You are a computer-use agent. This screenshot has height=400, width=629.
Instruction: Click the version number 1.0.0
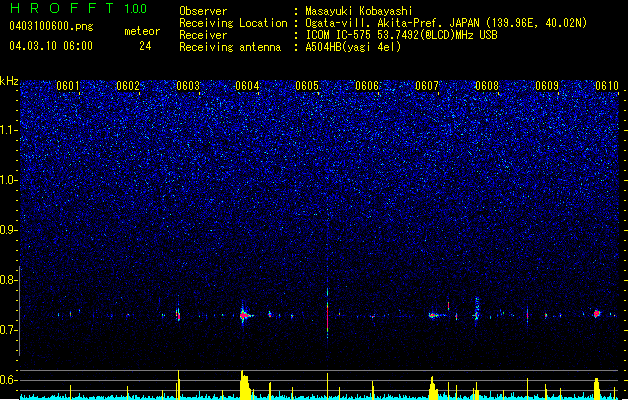click(135, 9)
